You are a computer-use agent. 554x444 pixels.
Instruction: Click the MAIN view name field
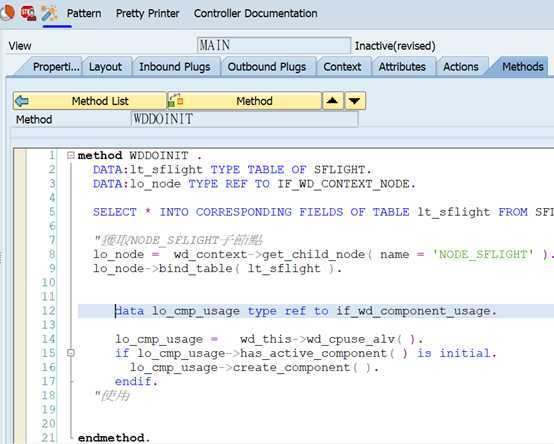coord(274,45)
